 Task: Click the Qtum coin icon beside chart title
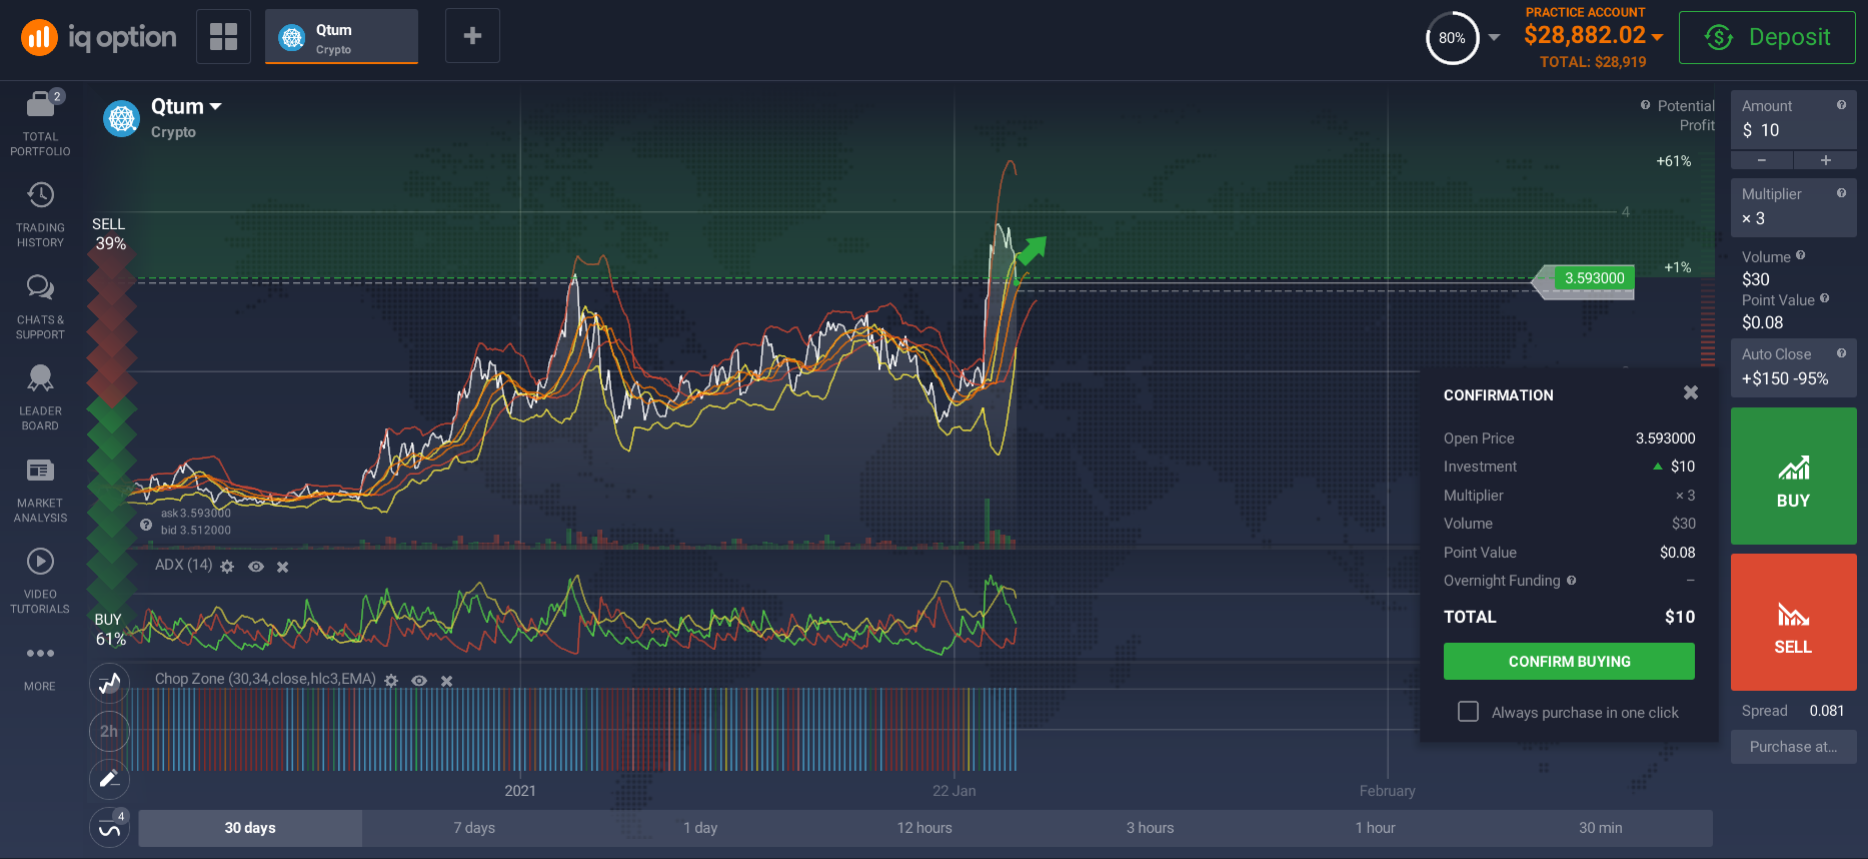tap(122, 119)
